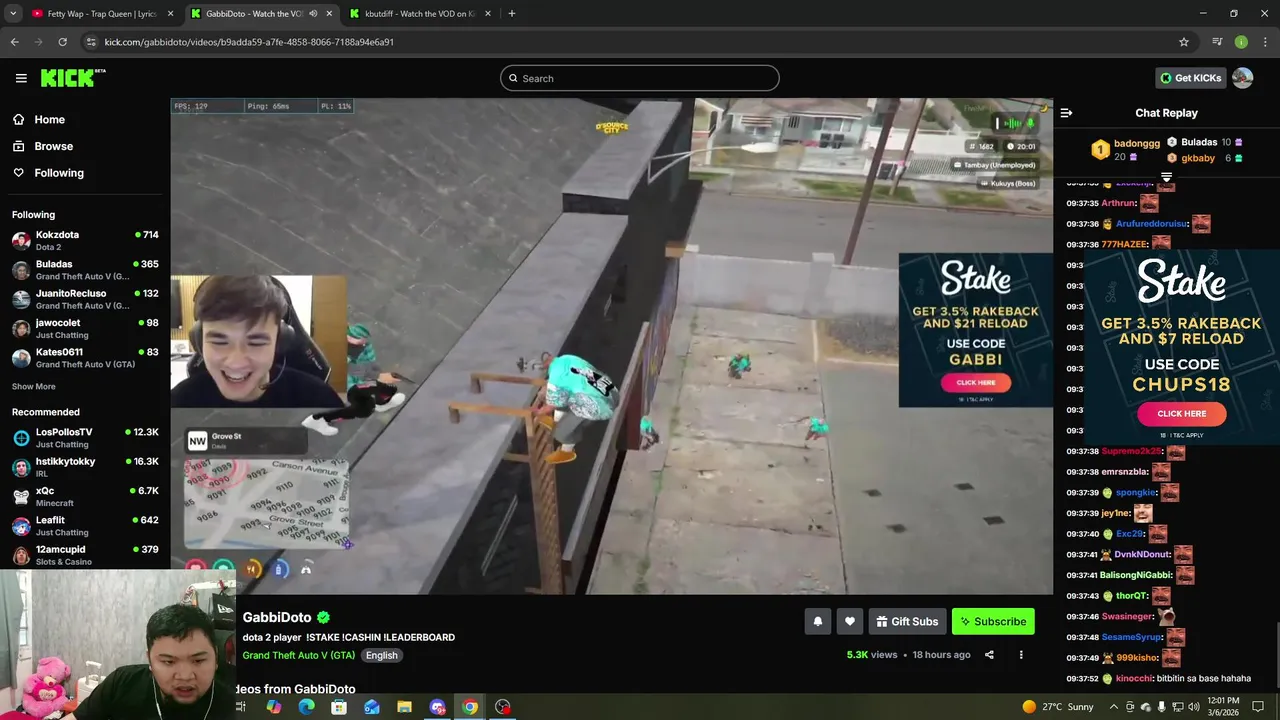The height and width of the screenshot is (720, 1280).
Task: Switch to kbutdiff VOD browser tab
Action: click(420, 13)
